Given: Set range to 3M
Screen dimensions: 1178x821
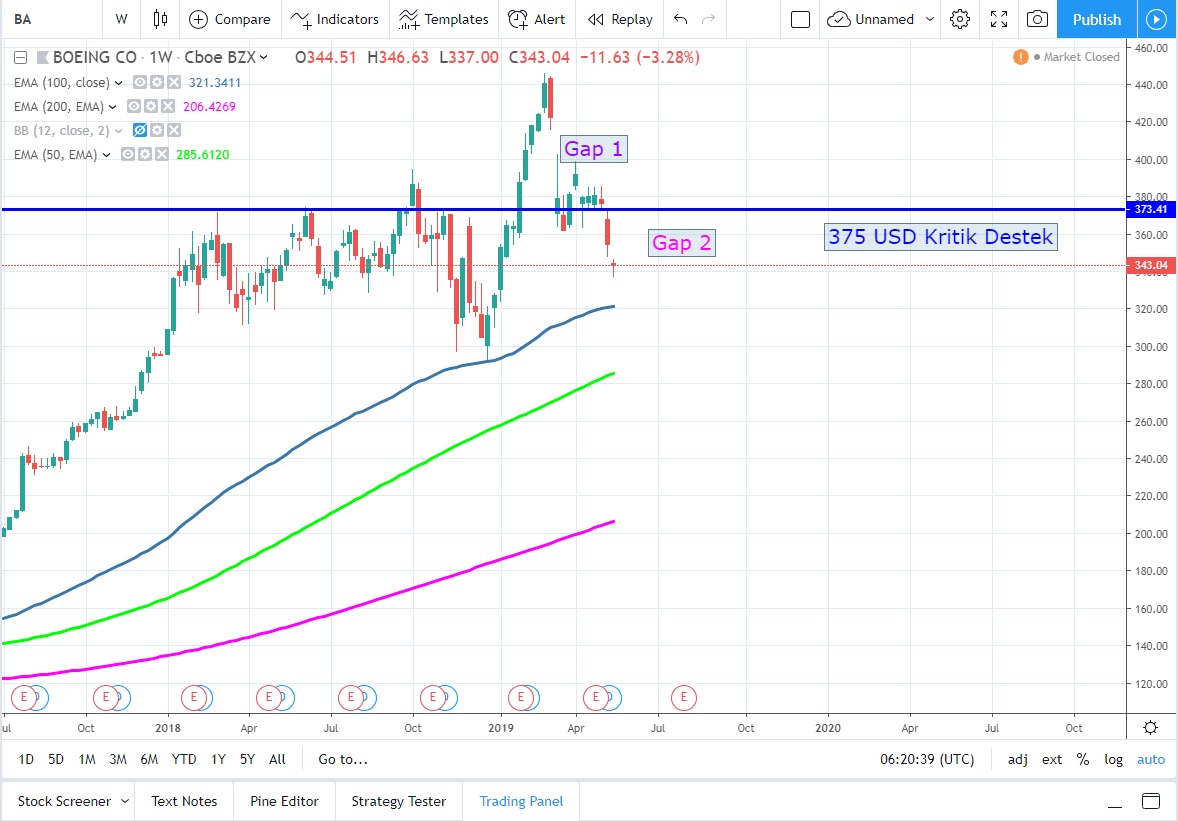Looking at the screenshot, I should coord(117,759).
